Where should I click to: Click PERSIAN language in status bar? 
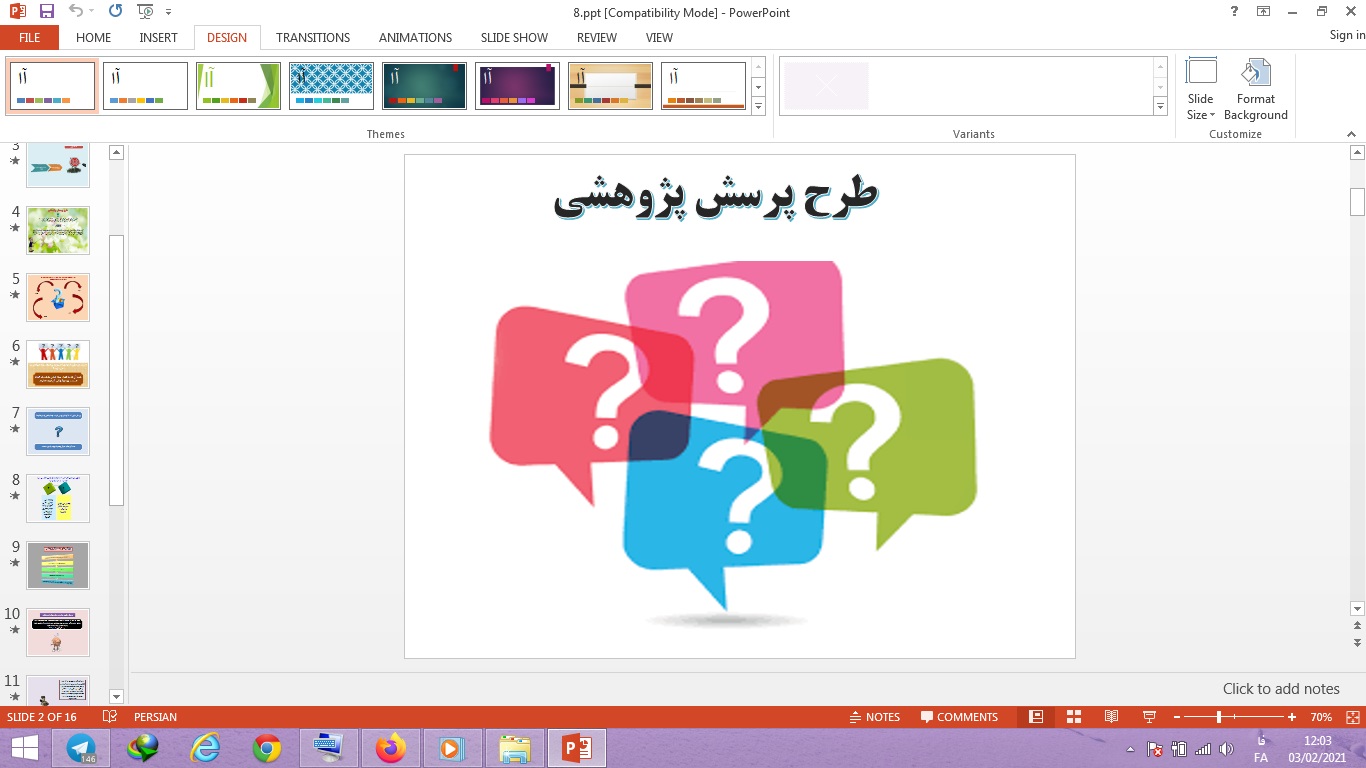(155, 716)
